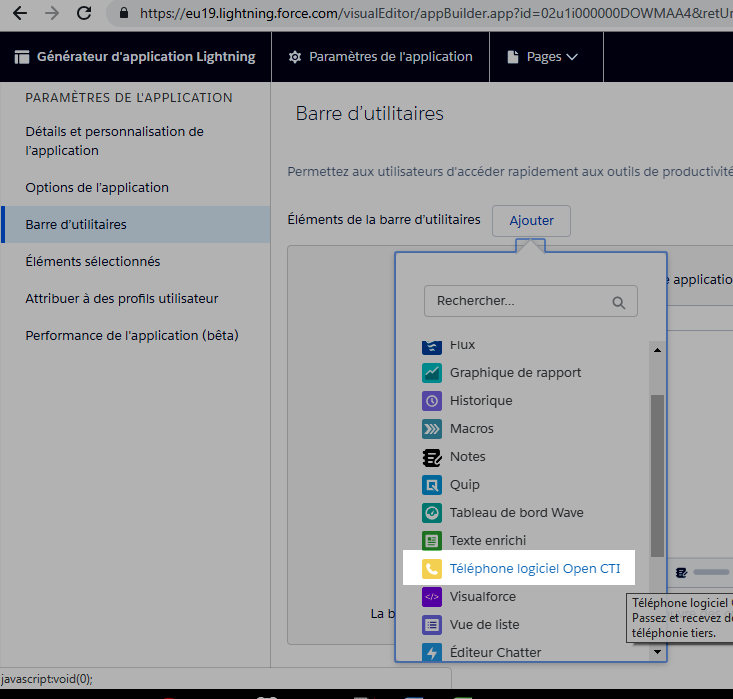This screenshot has height=699, width=733.
Task: Open Performance de l'application (bêta)
Action: (x=132, y=335)
